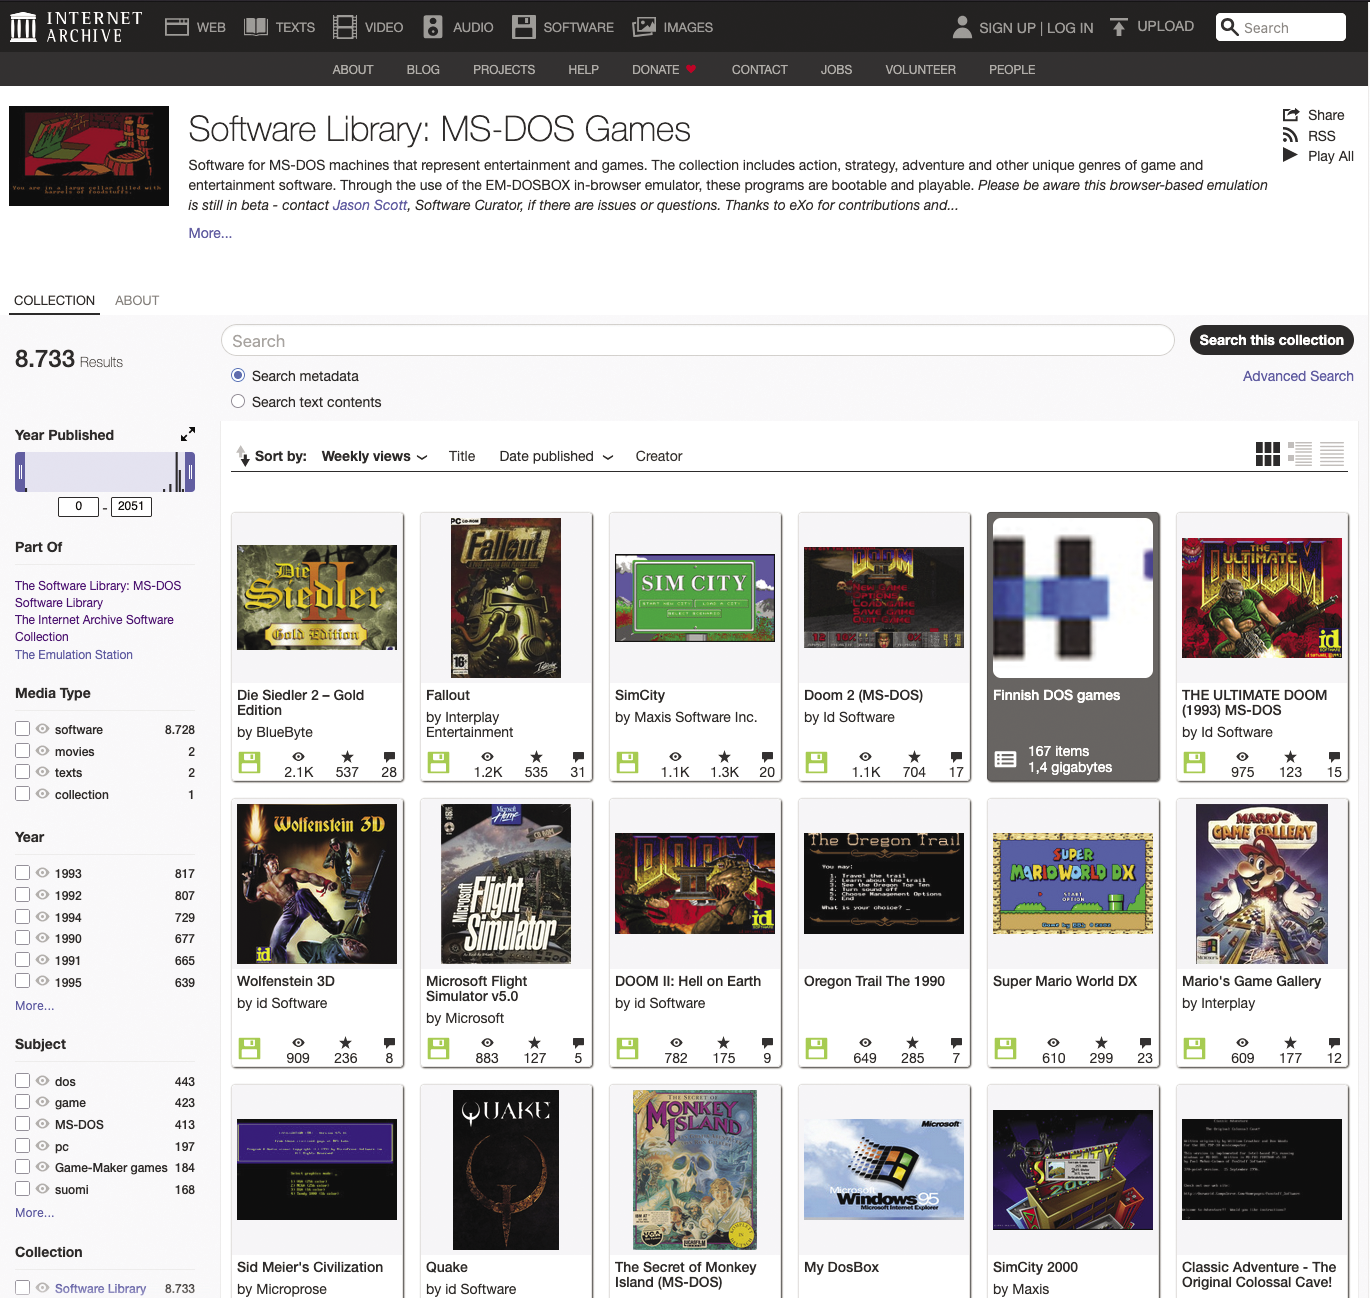The height and width of the screenshot is (1298, 1370).
Task: Click the Upload icon
Action: tap(1117, 25)
